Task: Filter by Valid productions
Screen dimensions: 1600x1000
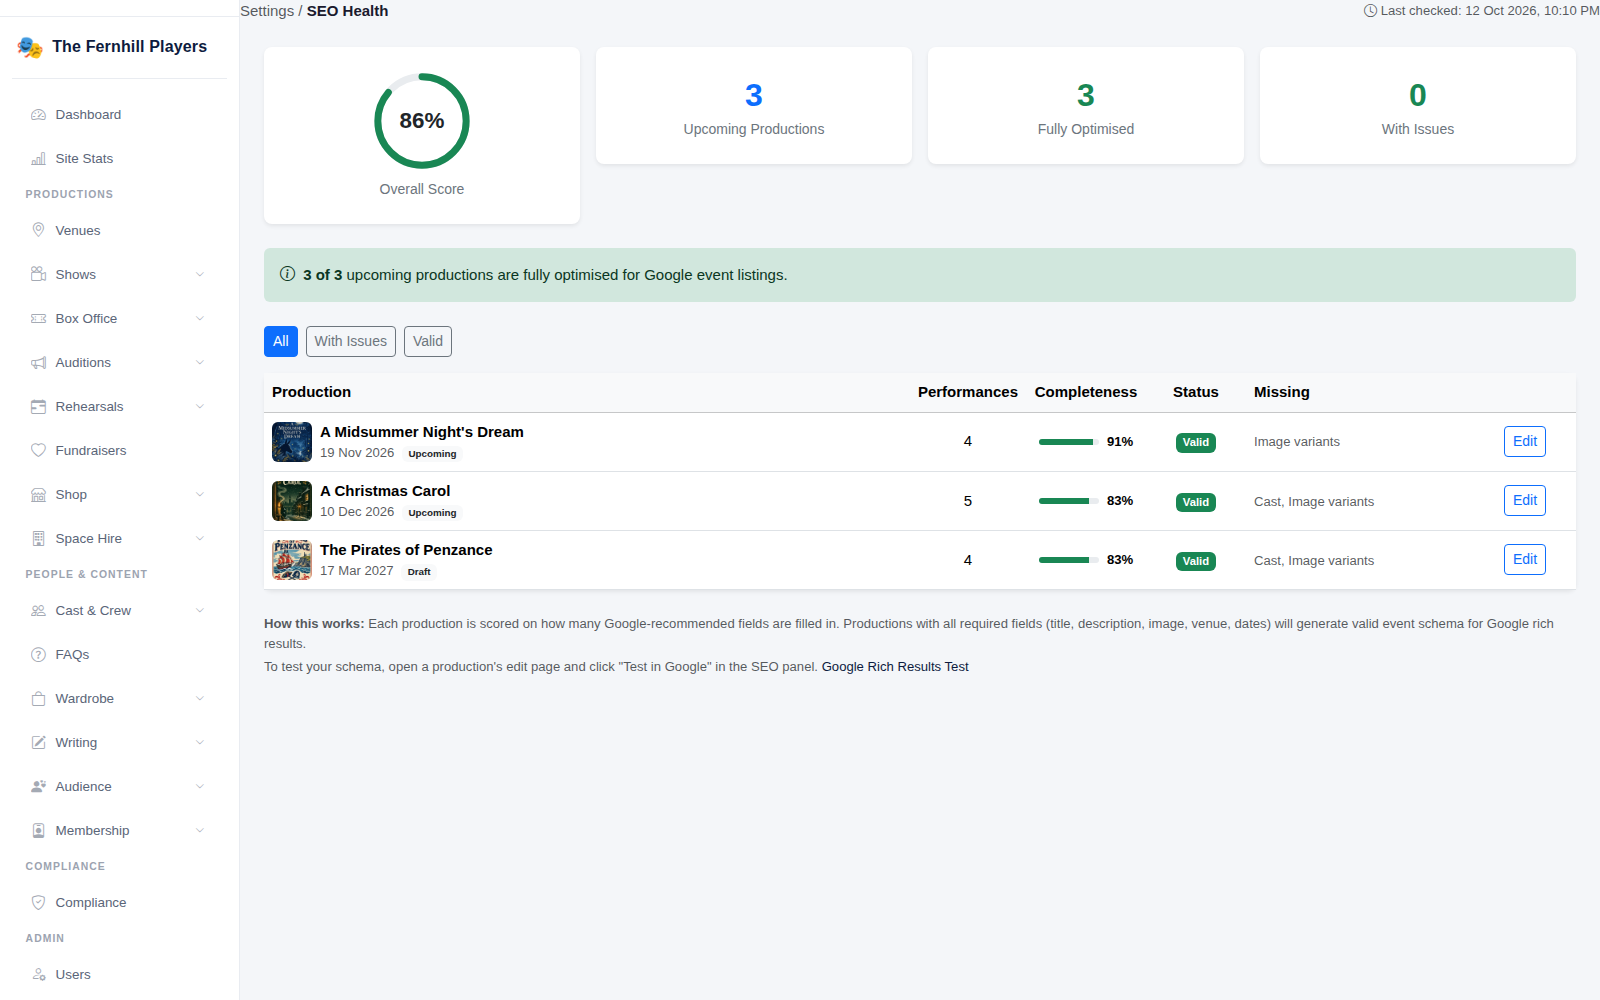Action: (x=428, y=341)
